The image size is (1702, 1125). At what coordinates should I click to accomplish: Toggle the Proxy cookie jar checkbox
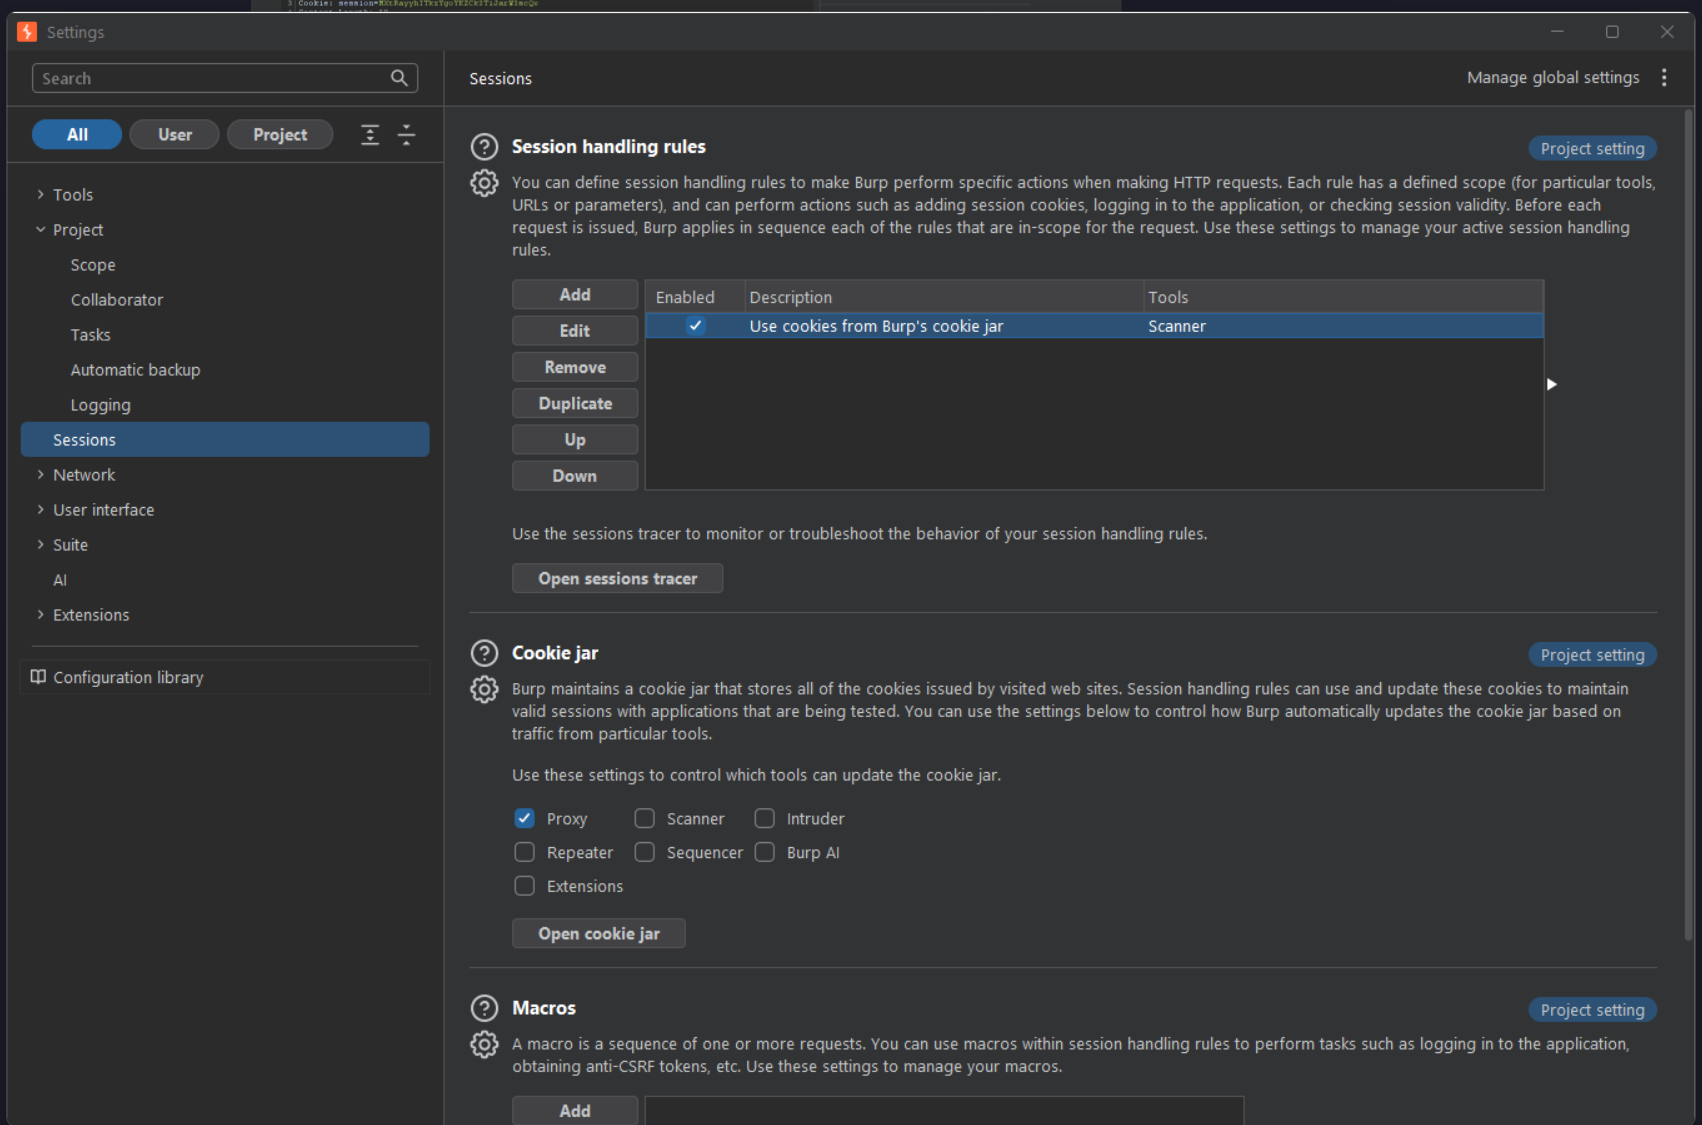(524, 819)
